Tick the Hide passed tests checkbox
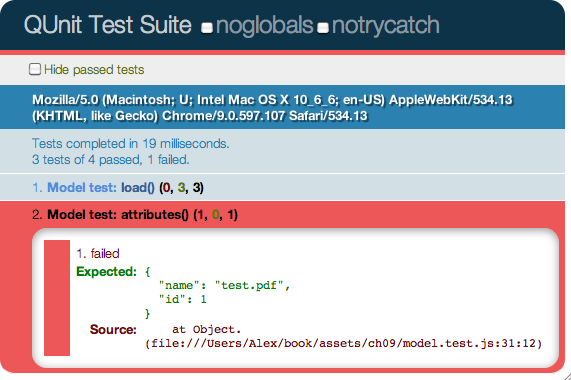This screenshot has width=571, height=380. tap(35, 69)
